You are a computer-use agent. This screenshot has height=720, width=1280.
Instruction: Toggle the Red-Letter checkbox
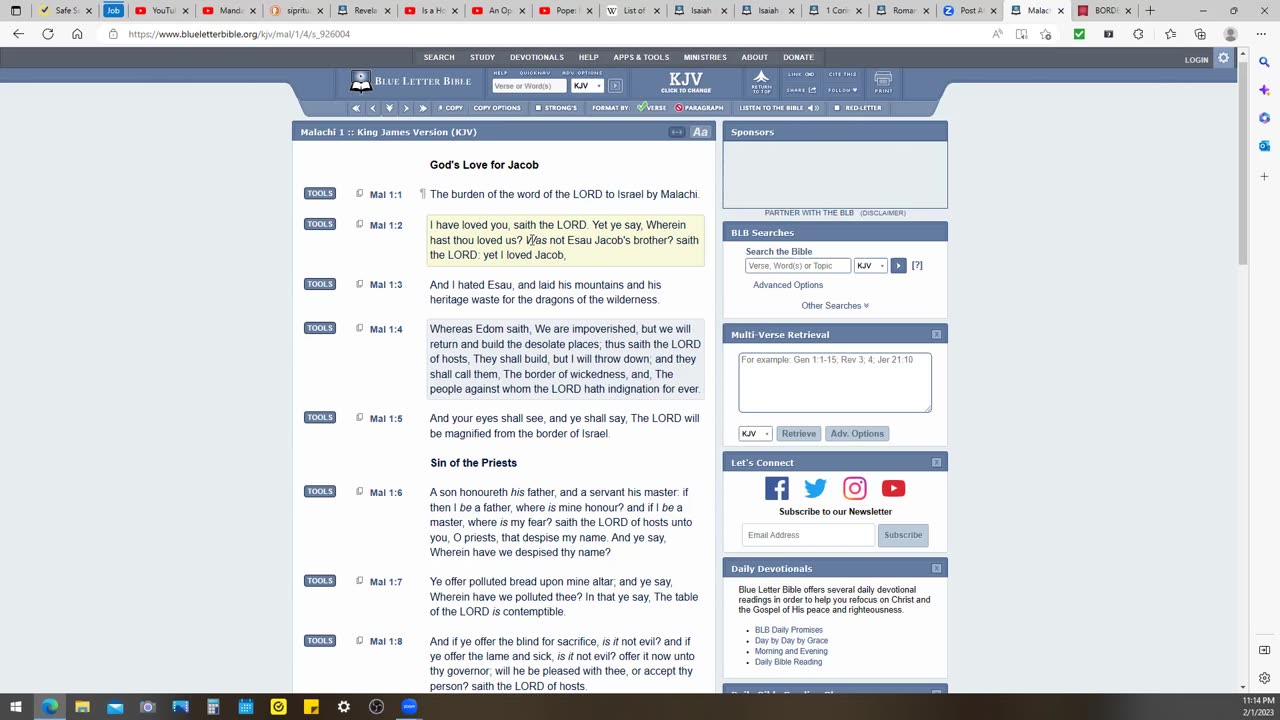(x=837, y=108)
